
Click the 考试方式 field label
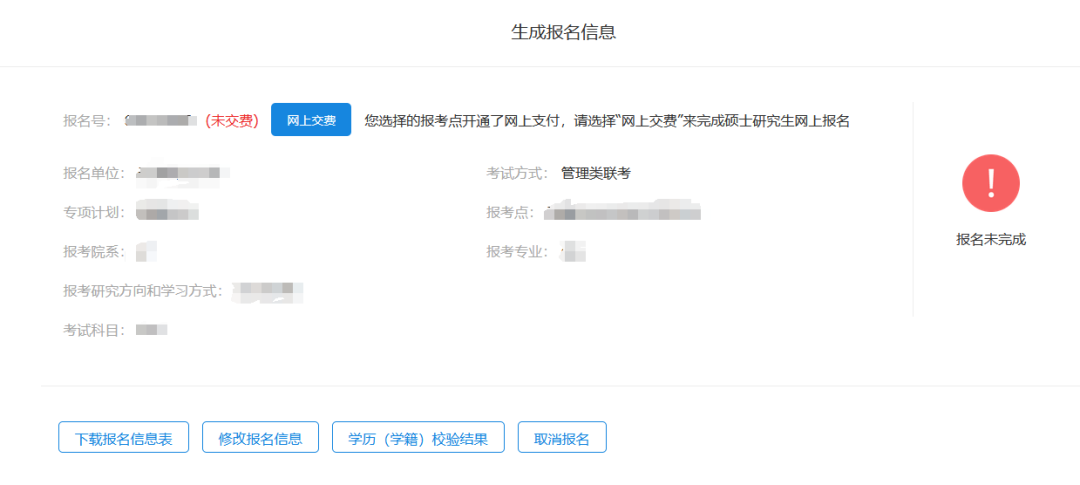(516, 173)
